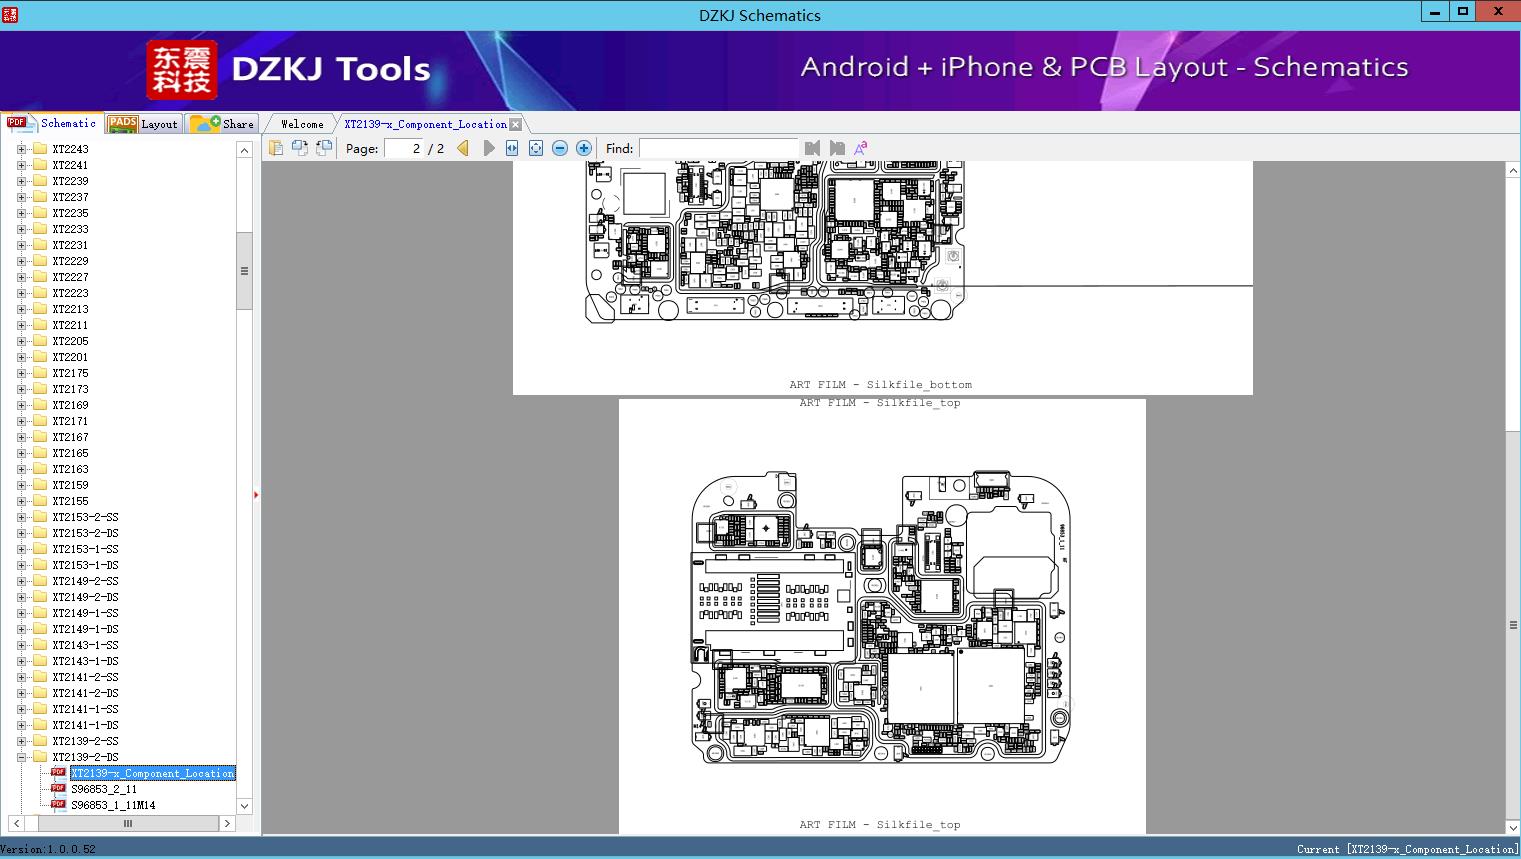The image size is (1521, 859).
Task: Select the XT2149-1-SS tree folder
Action: point(85,613)
